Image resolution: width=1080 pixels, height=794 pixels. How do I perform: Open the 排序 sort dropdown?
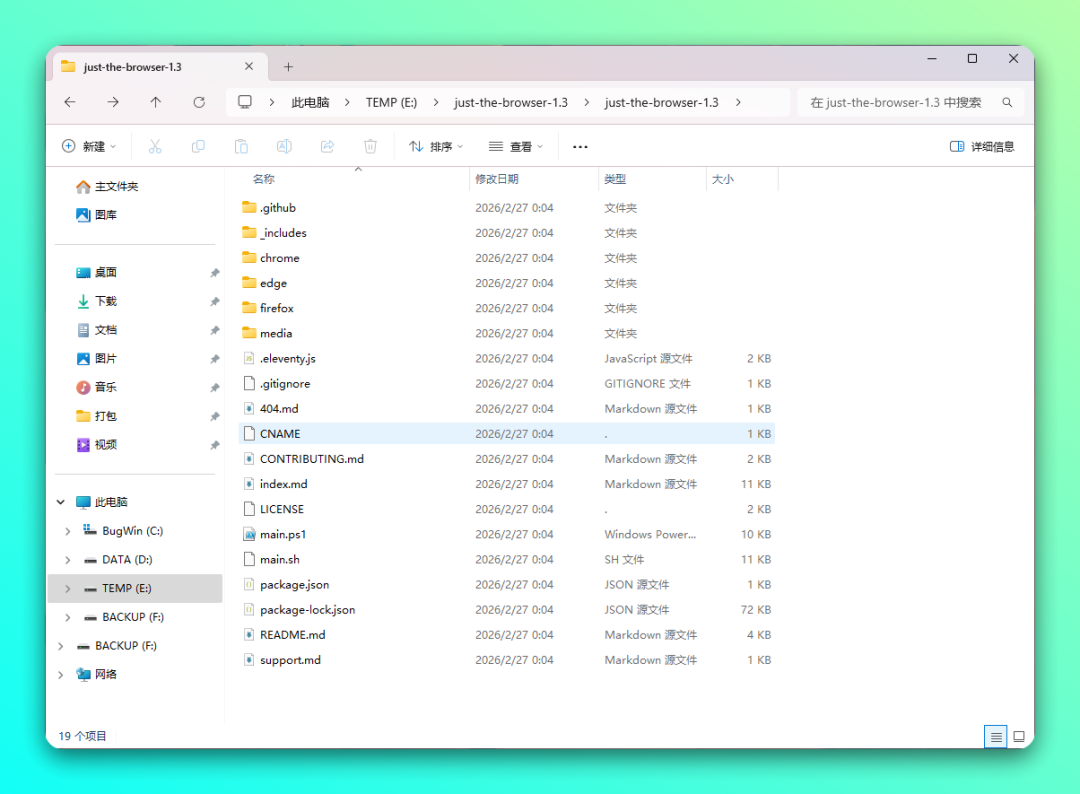click(435, 146)
